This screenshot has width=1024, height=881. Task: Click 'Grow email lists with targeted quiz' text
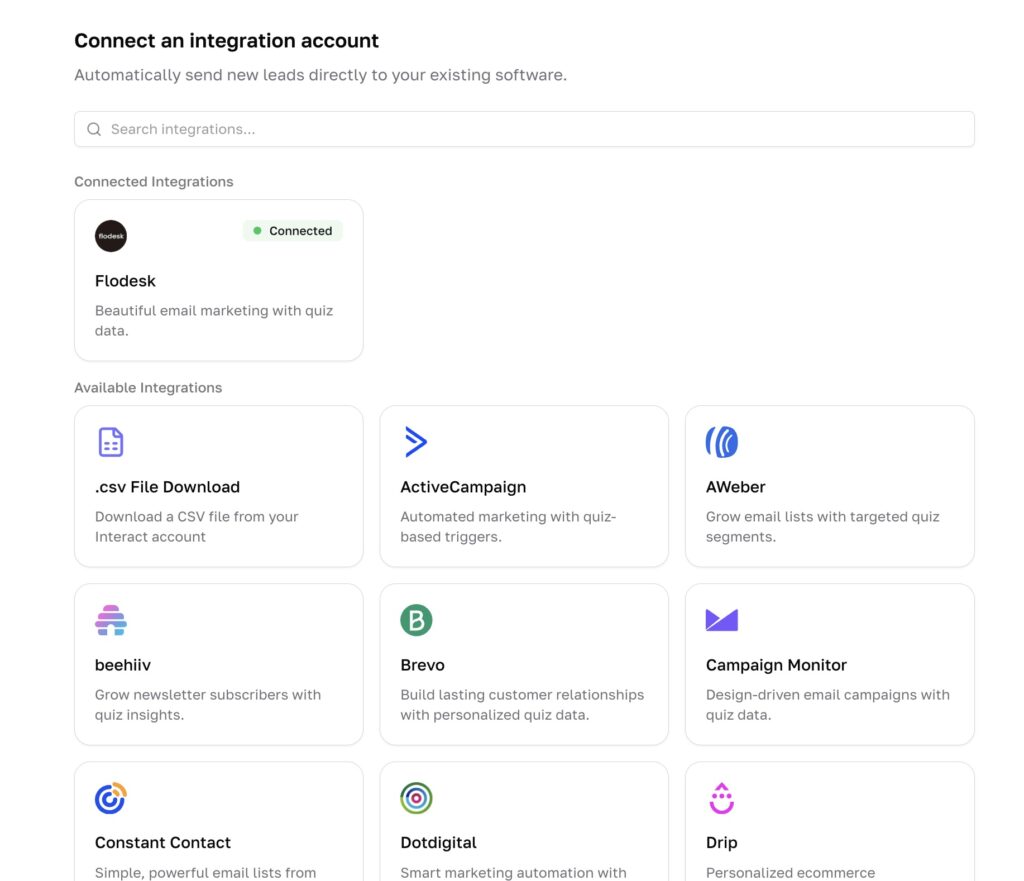click(822, 517)
